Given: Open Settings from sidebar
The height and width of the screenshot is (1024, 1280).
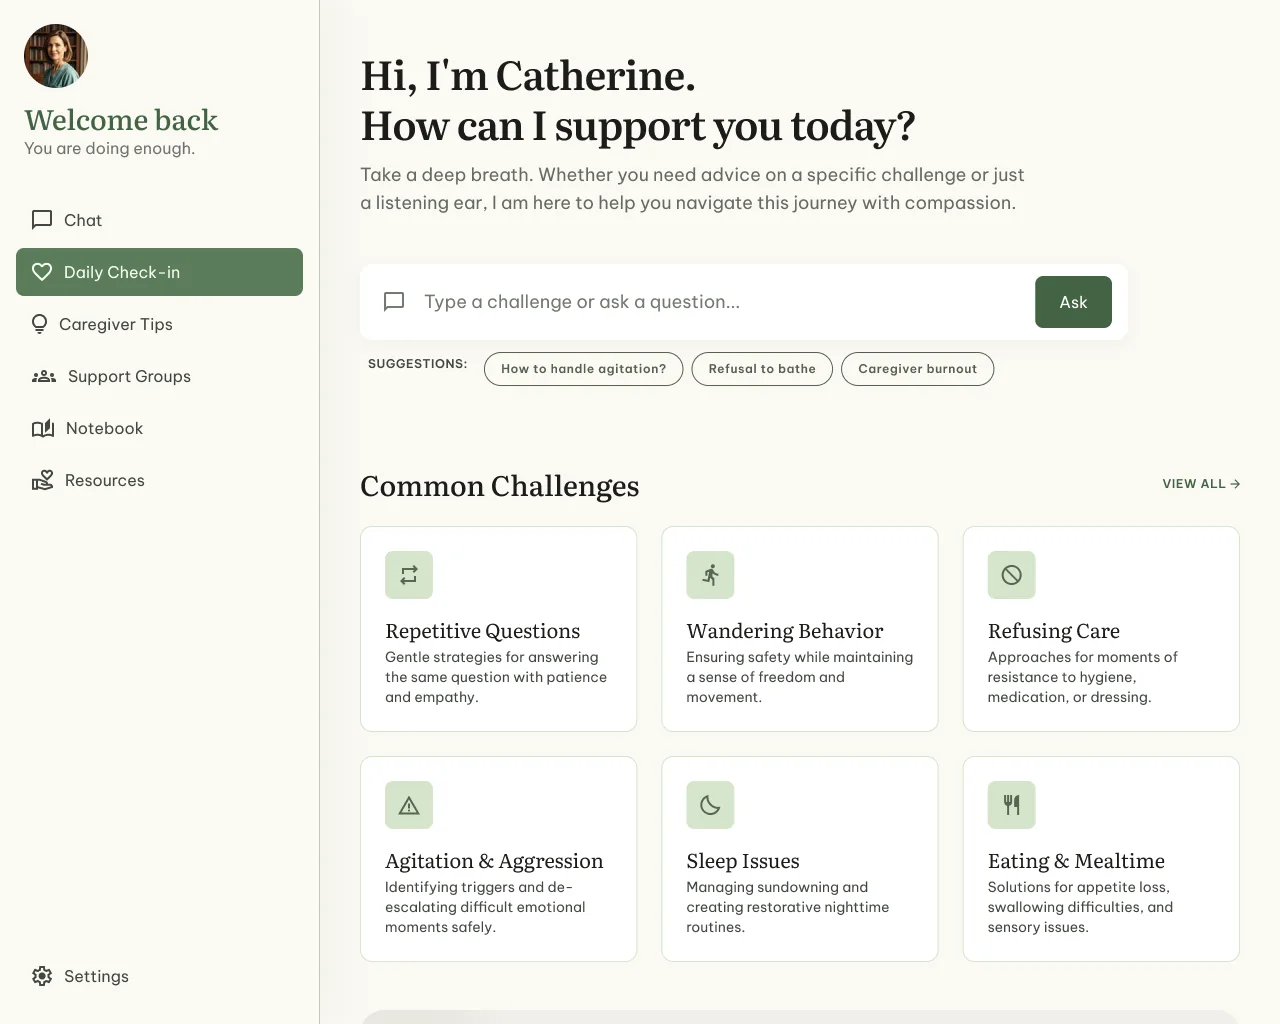Looking at the screenshot, I should tap(159, 976).
